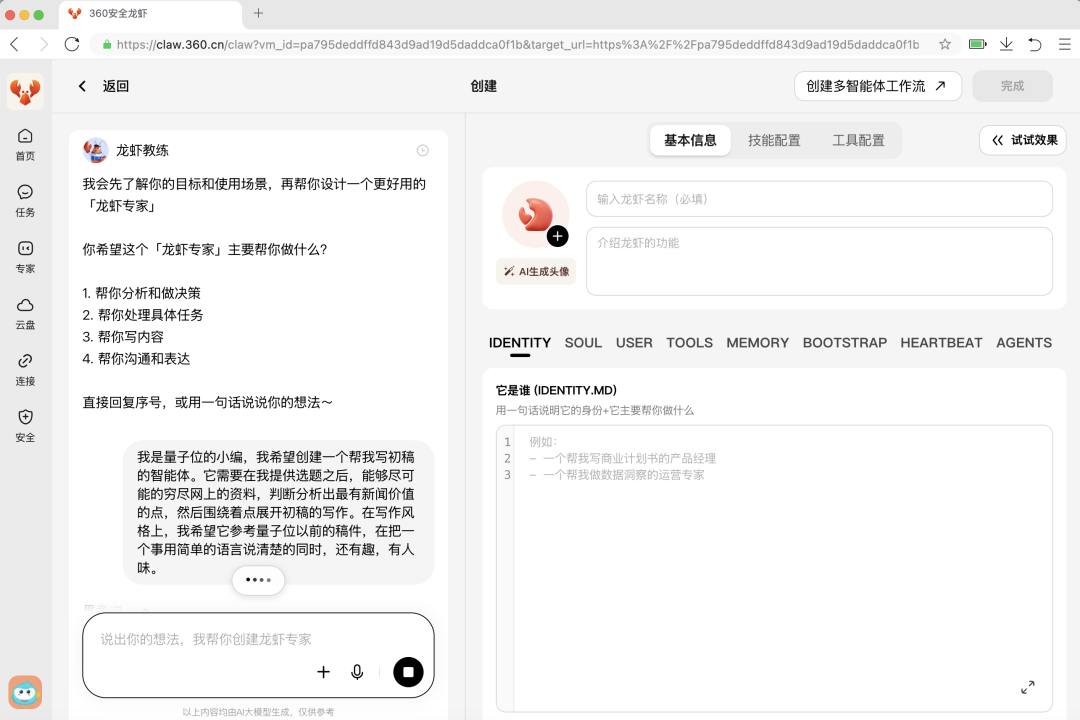
Task: Reload the page with refresh icon
Action: pyautogui.click(x=72, y=45)
